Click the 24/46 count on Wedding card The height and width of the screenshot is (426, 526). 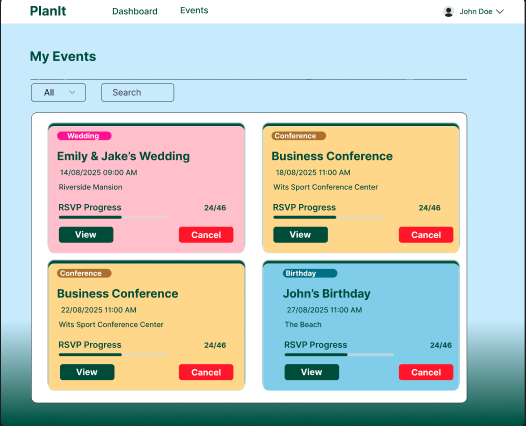[x=215, y=208]
